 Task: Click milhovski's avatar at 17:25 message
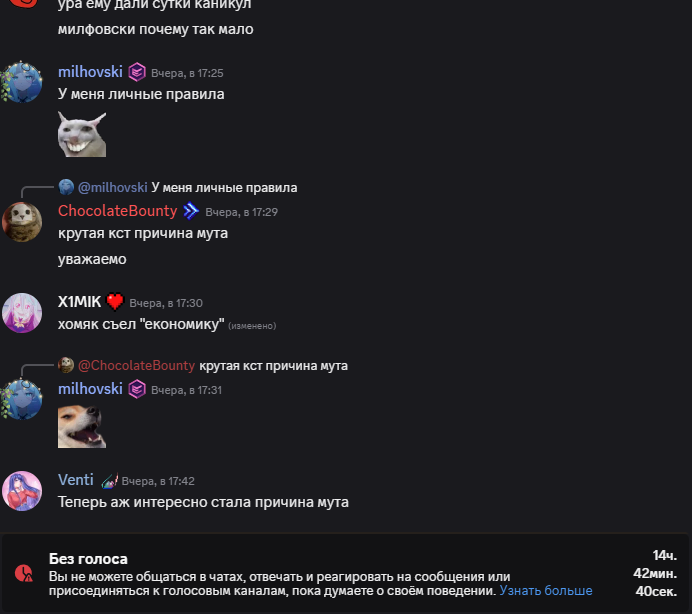tap(21, 82)
